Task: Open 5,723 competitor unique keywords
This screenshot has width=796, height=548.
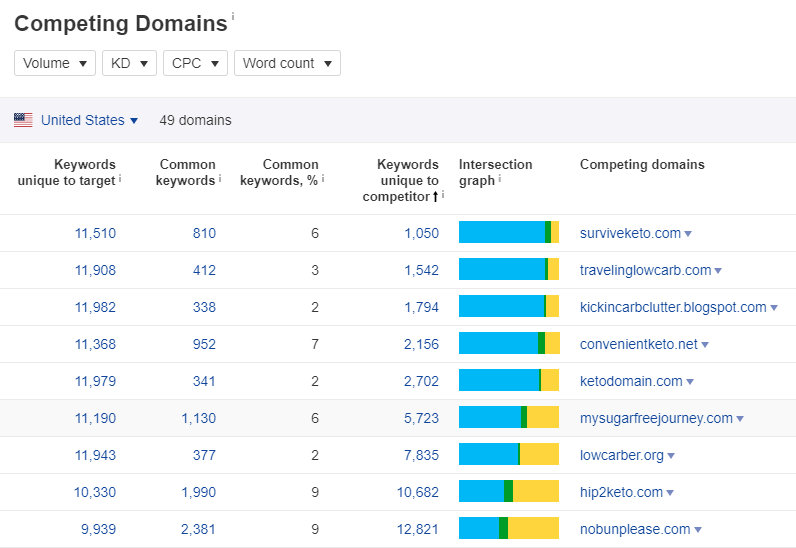Action: (x=421, y=418)
